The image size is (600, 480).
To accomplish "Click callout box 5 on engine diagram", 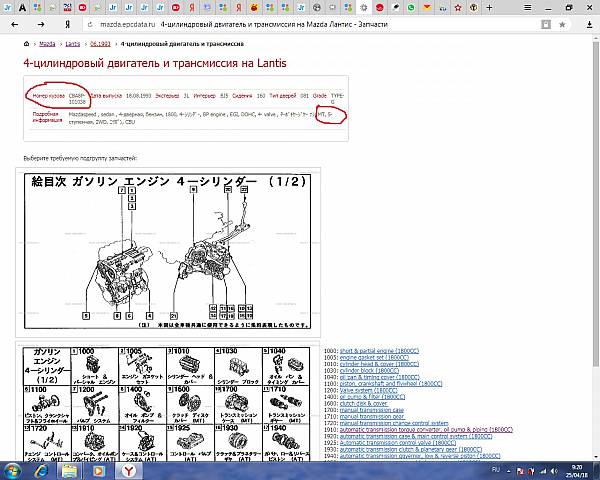I will click(86, 316).
